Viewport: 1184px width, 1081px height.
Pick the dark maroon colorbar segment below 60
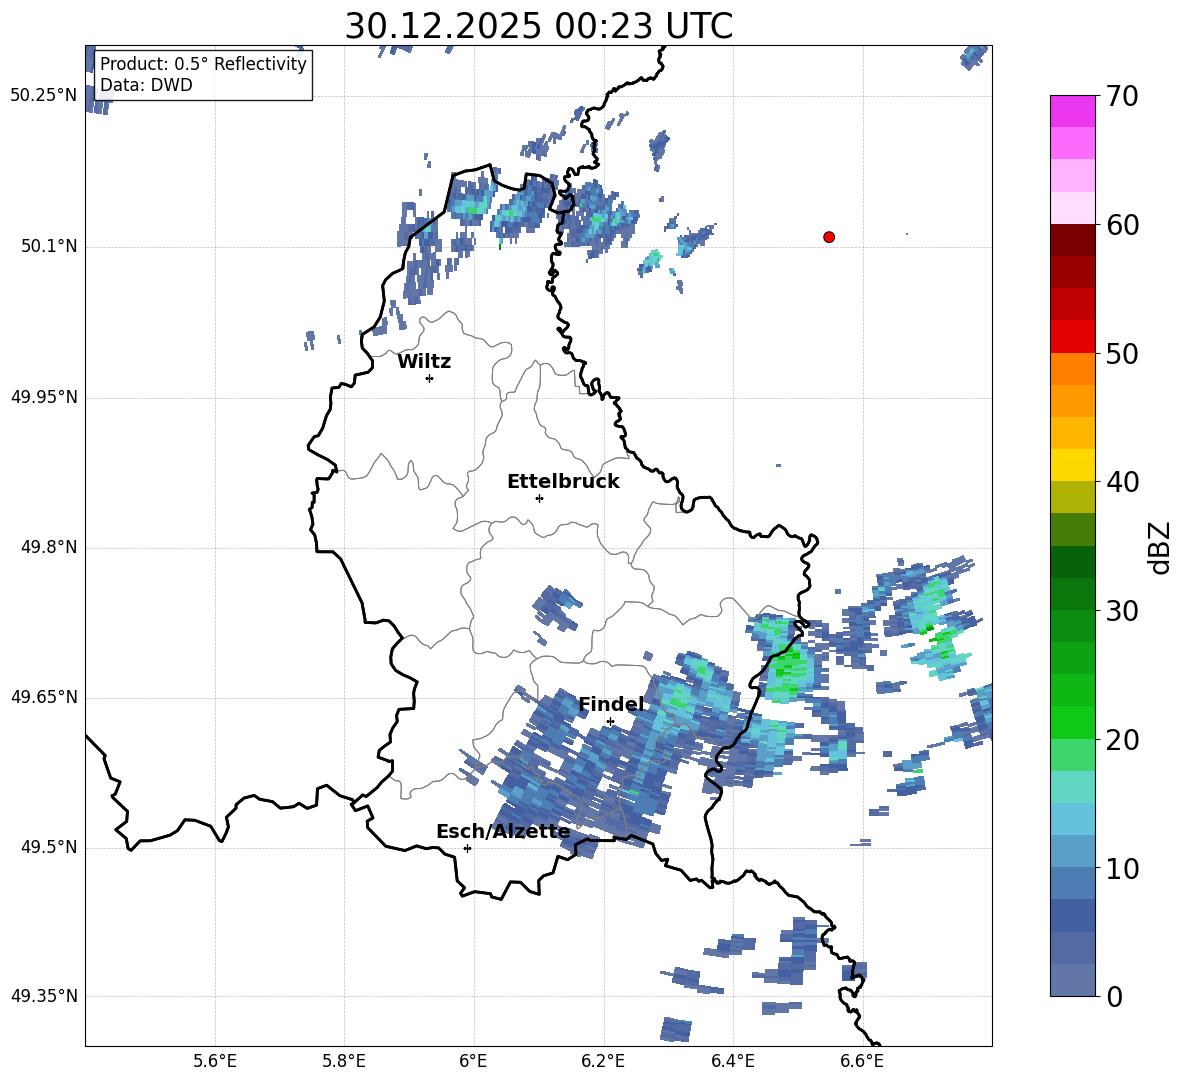(x=1072, y=240)
